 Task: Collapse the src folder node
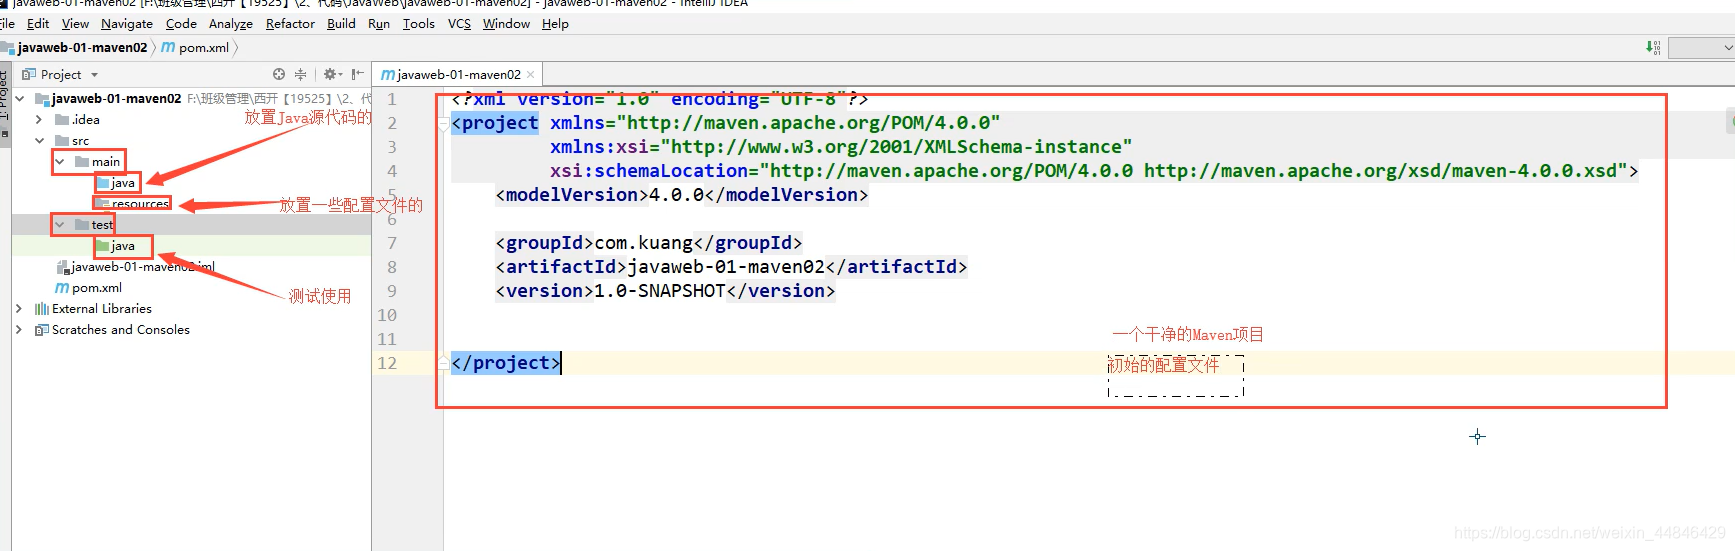coord(39,140)
